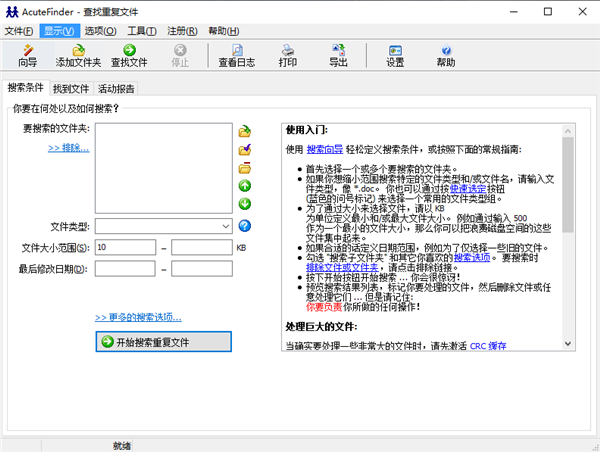This screenshot has width=600, height=452.
Task: Click the 打印 printer icon
Action: pyautogui.click(x=288, y=54)
